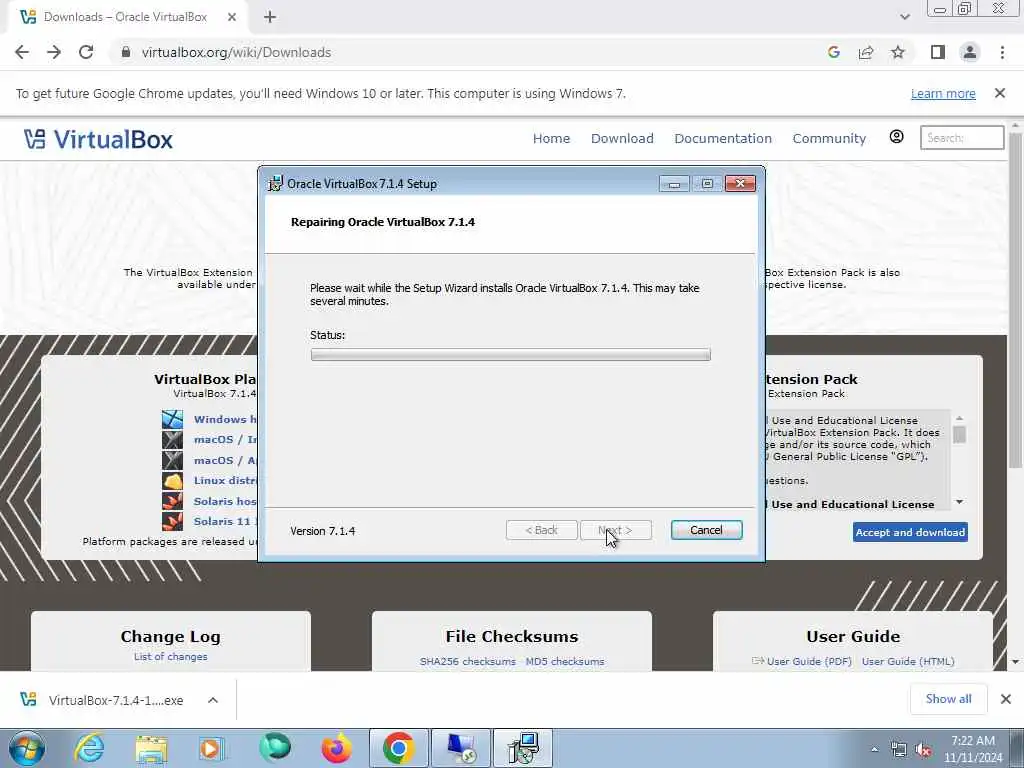Image resolution: width=1024 pixels, height=768 pixels.
Task: Open the Google icon in address bar
Action: [833, 52]
